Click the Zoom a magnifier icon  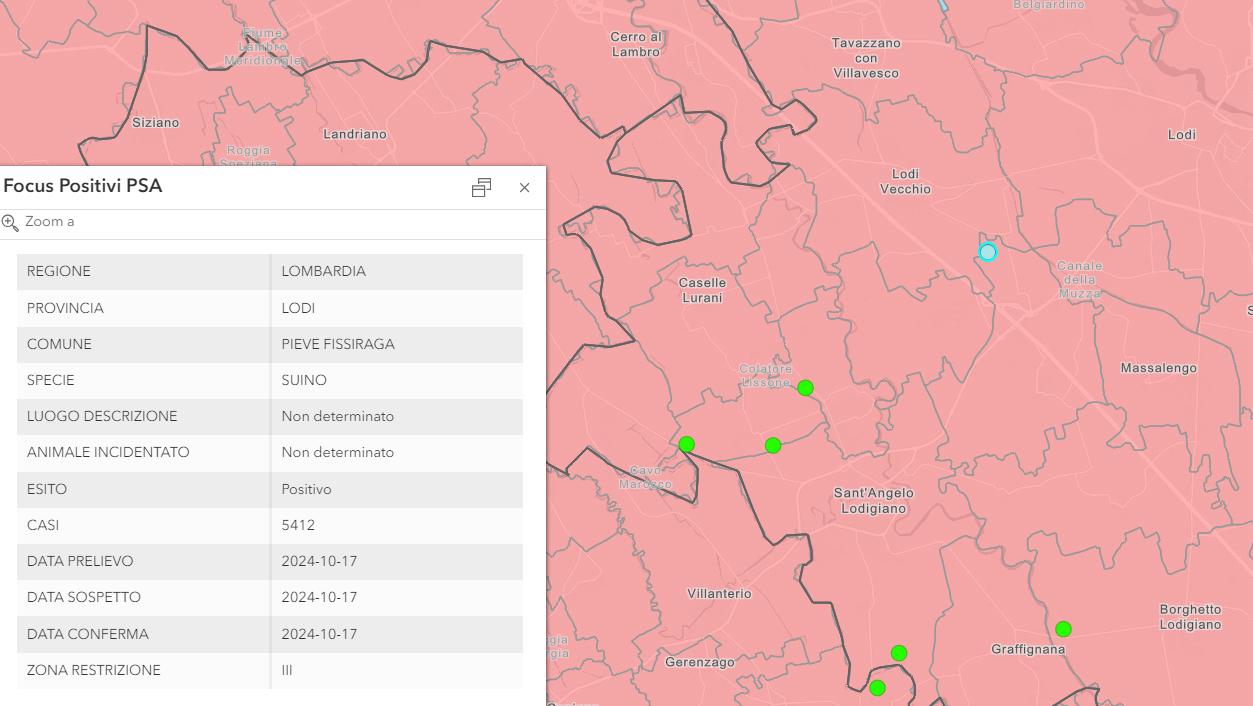tap(10, 222)
